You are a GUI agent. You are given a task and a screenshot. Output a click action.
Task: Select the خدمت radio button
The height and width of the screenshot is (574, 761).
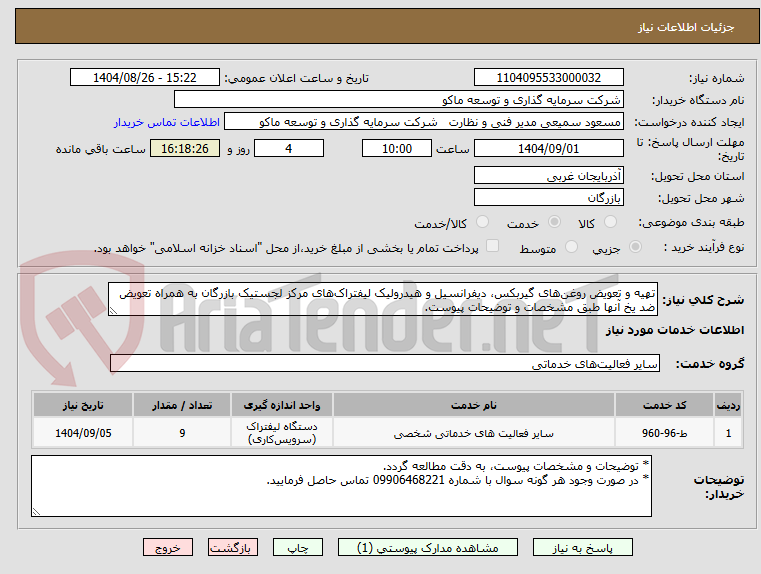(554, 222)
